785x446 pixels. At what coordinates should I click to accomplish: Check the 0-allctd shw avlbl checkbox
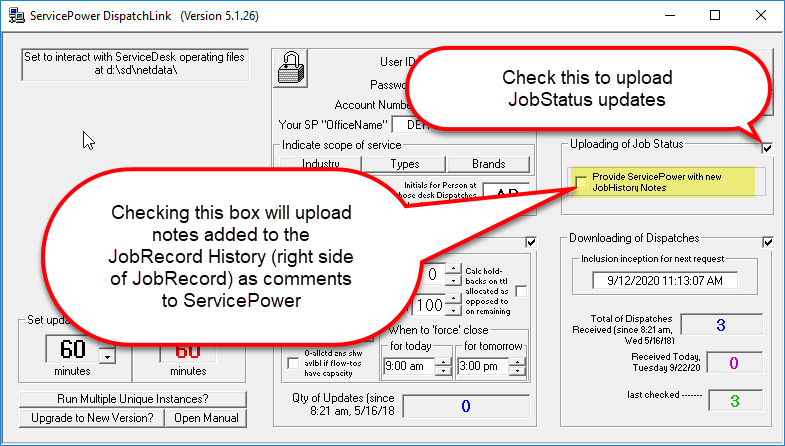coord(293,363)
